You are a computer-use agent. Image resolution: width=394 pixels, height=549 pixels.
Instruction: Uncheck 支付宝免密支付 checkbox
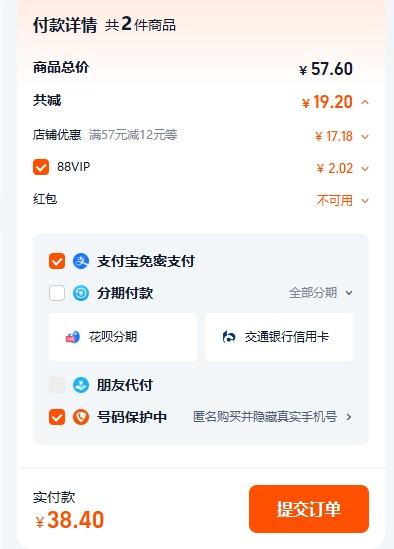coord(57,261)
